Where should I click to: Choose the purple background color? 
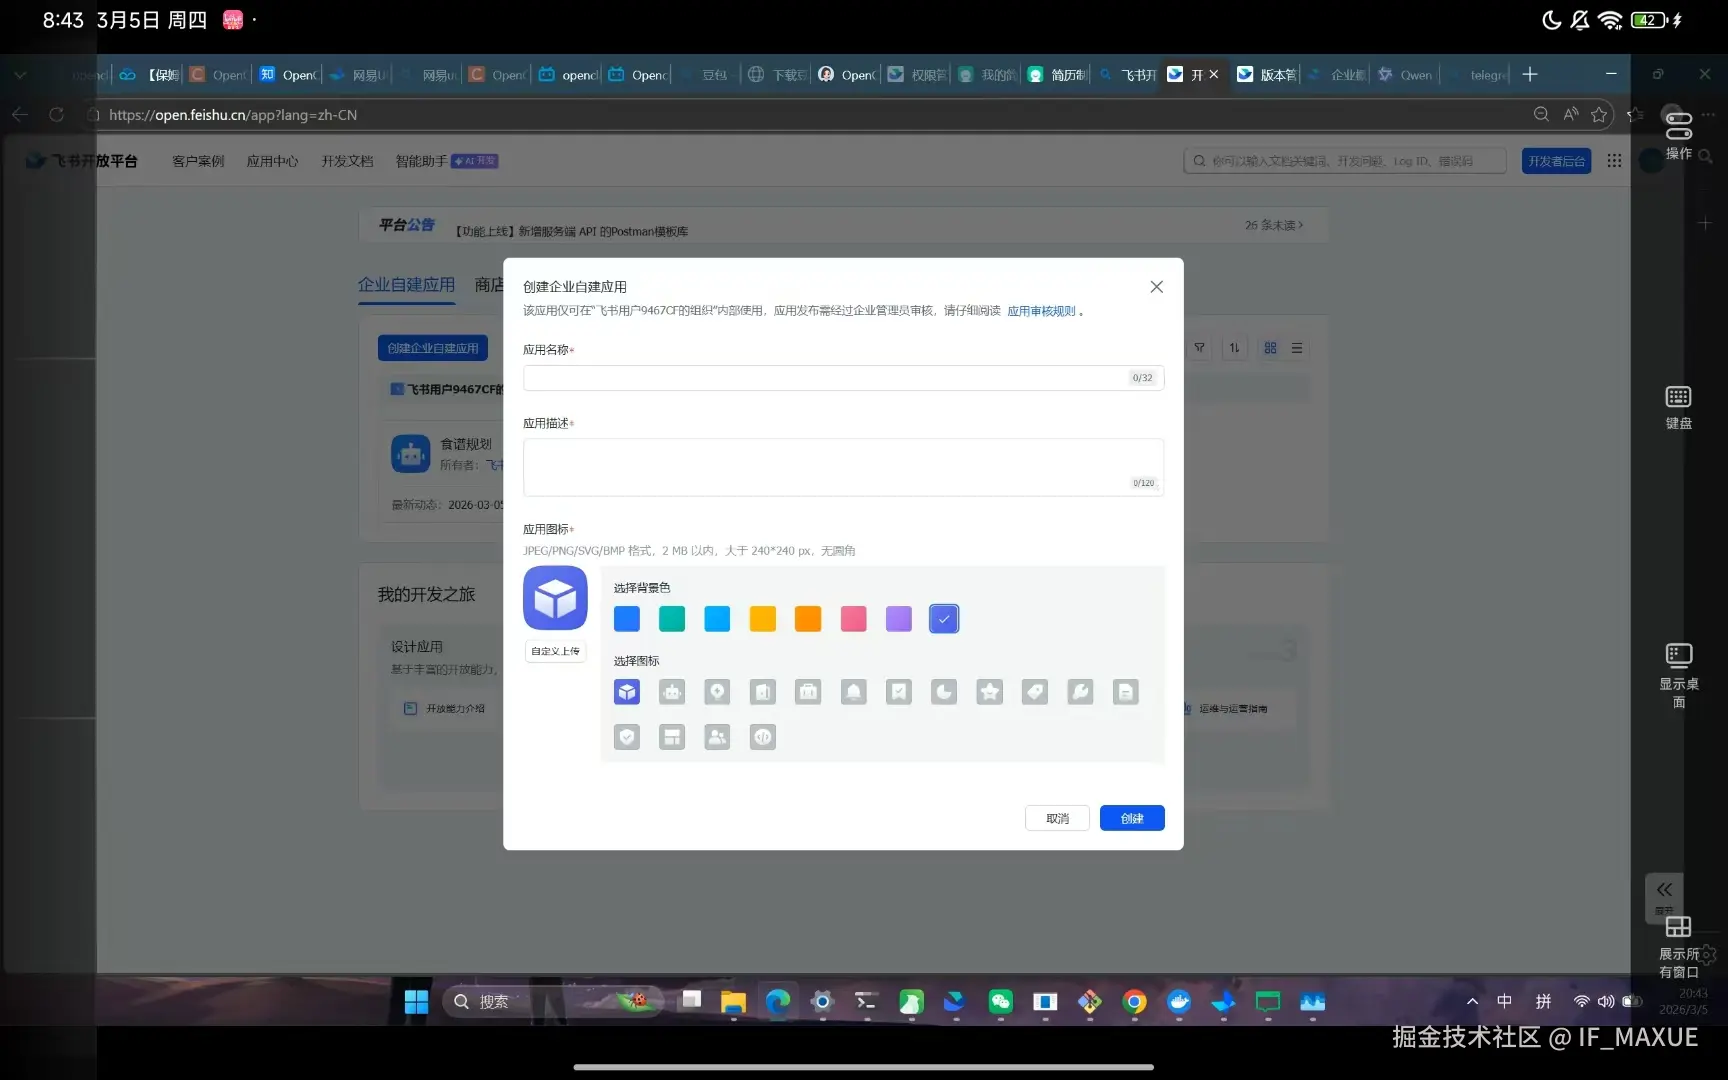tap(899, 619)
